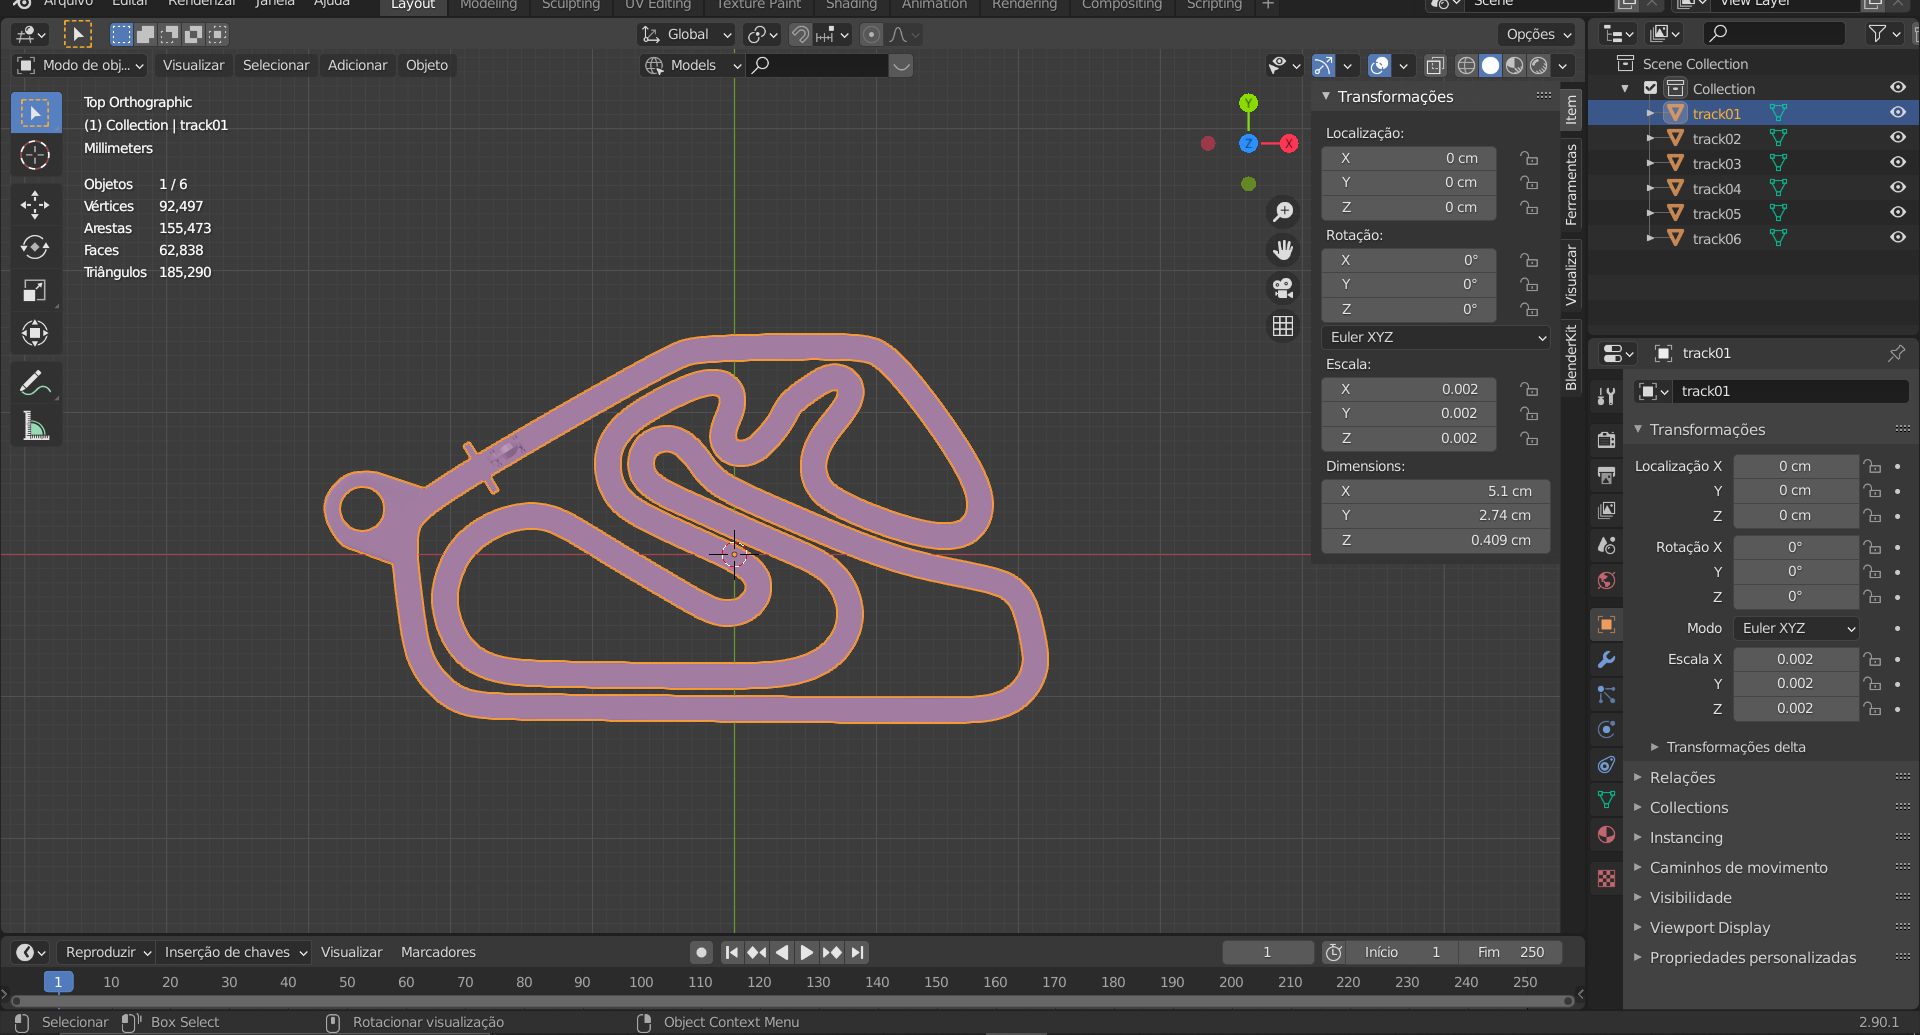Select the Rotate tool

(x=35, y=248)
